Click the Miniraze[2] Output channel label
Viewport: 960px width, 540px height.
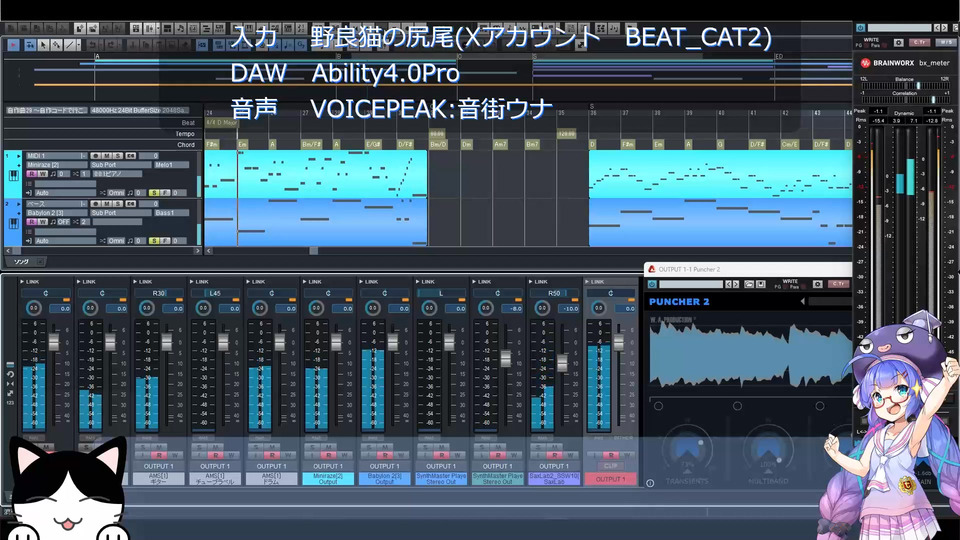point(328,479)
